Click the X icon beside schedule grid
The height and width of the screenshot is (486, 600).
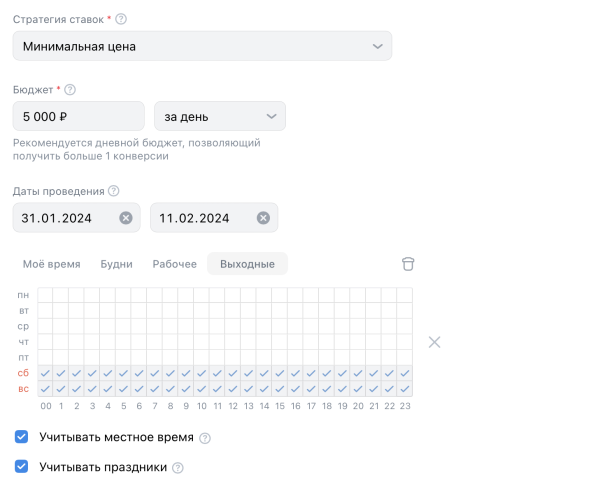click(434, 342)
